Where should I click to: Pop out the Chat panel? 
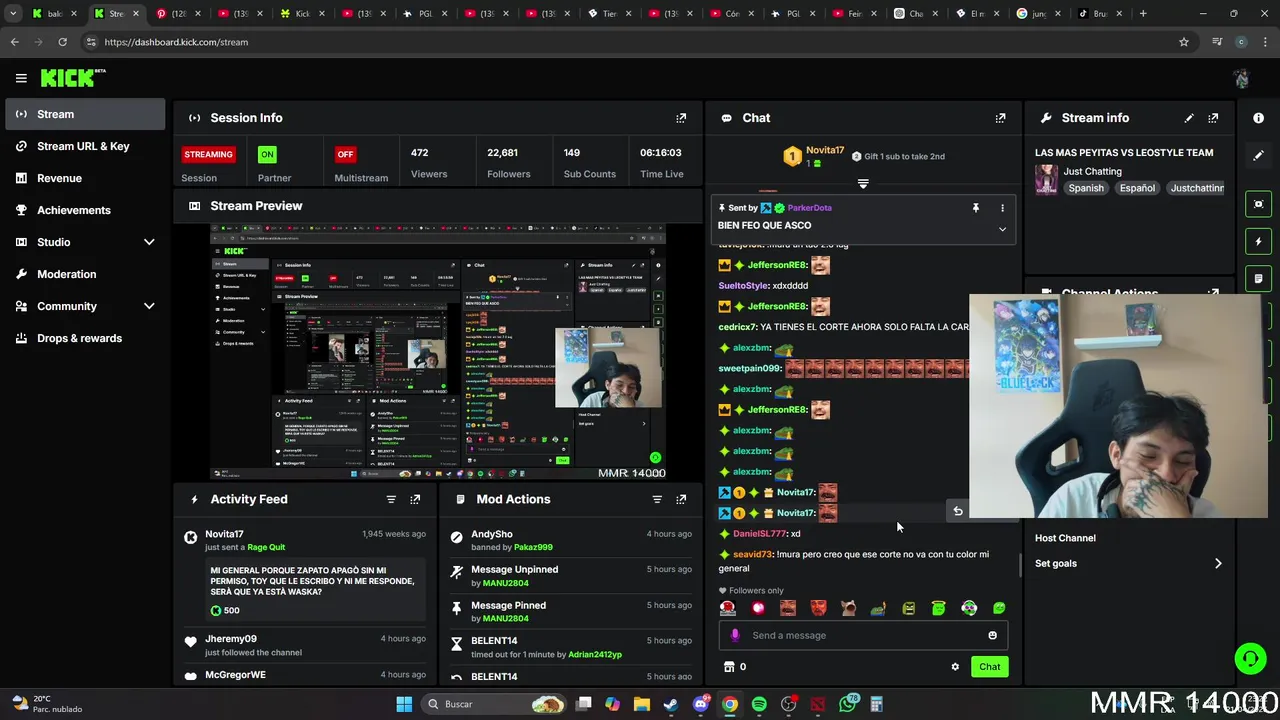point(1000,118)
